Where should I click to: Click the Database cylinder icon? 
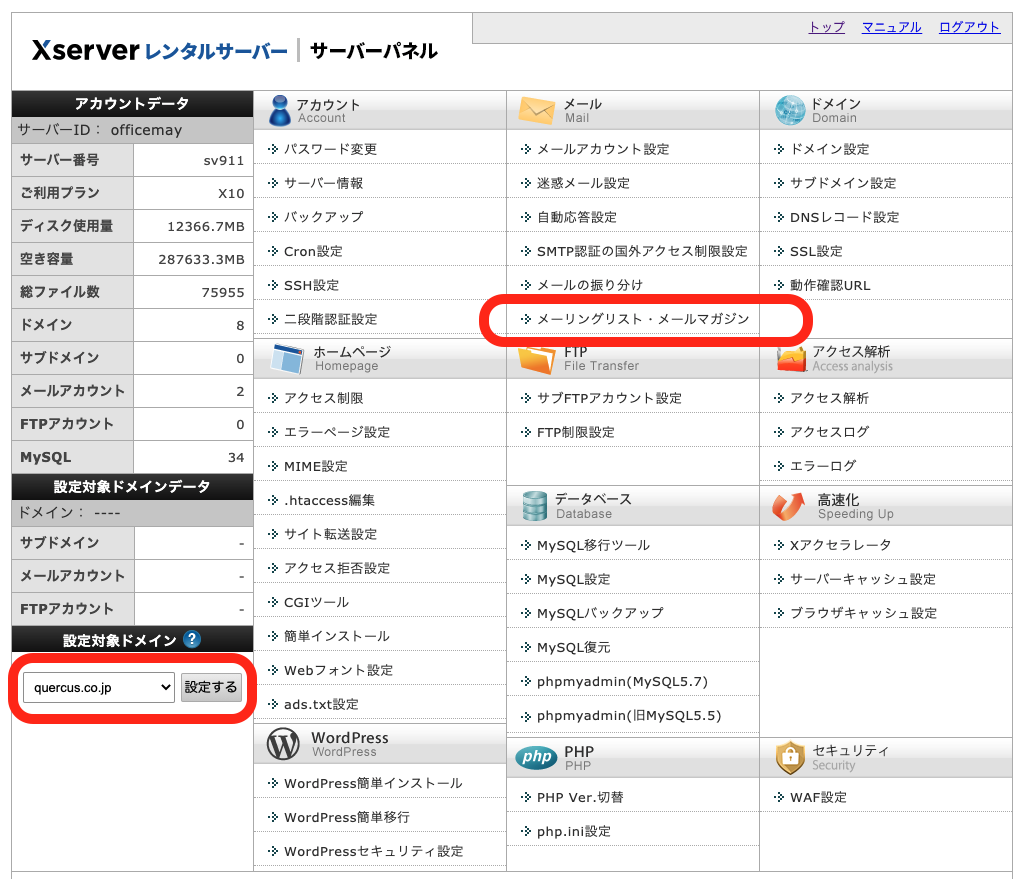tap(534, 506)
